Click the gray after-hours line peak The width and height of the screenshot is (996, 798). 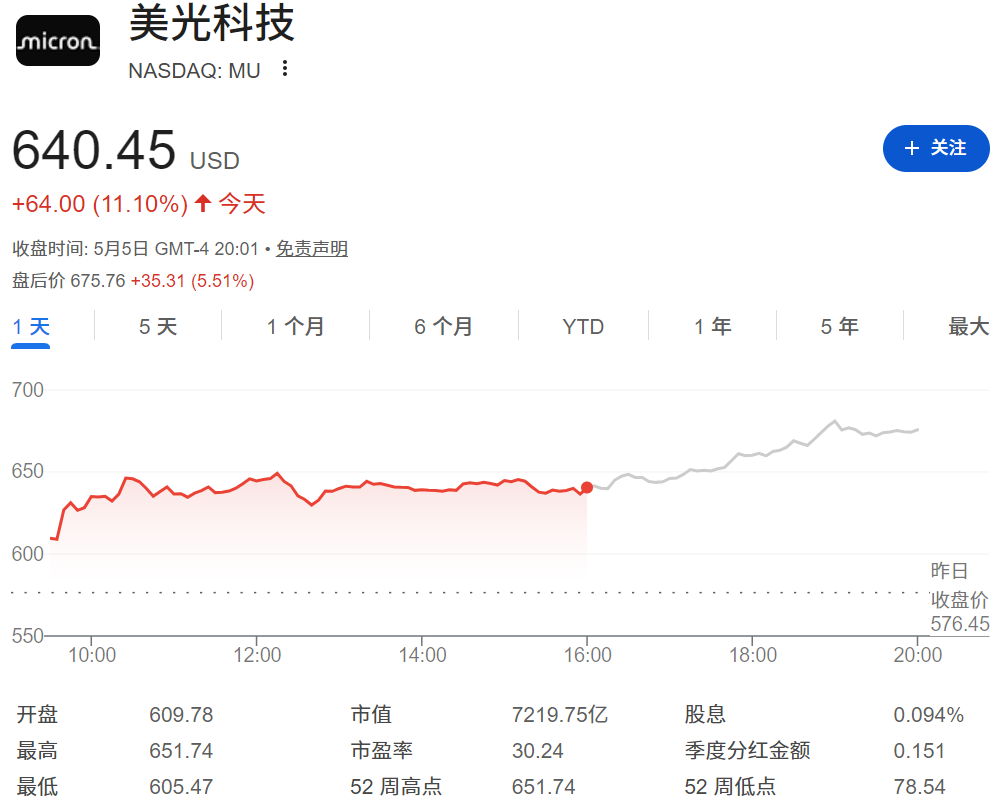[835, 421]
